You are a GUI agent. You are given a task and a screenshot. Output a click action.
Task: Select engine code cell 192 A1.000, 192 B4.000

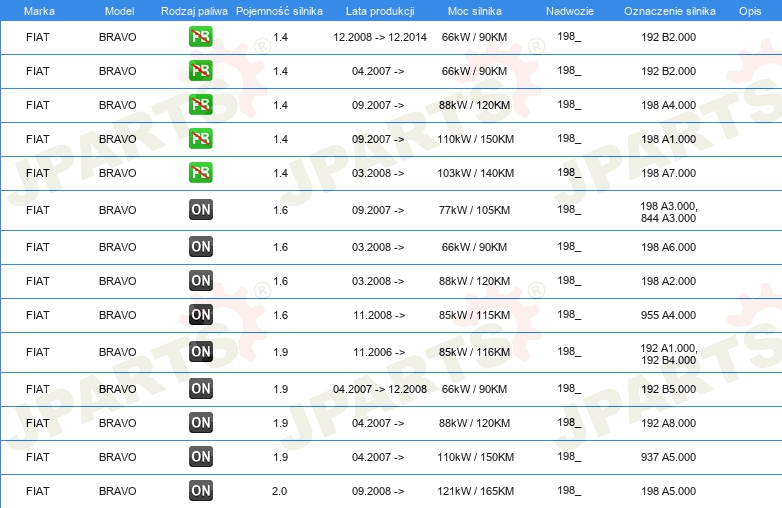click(x=669, y=354)
